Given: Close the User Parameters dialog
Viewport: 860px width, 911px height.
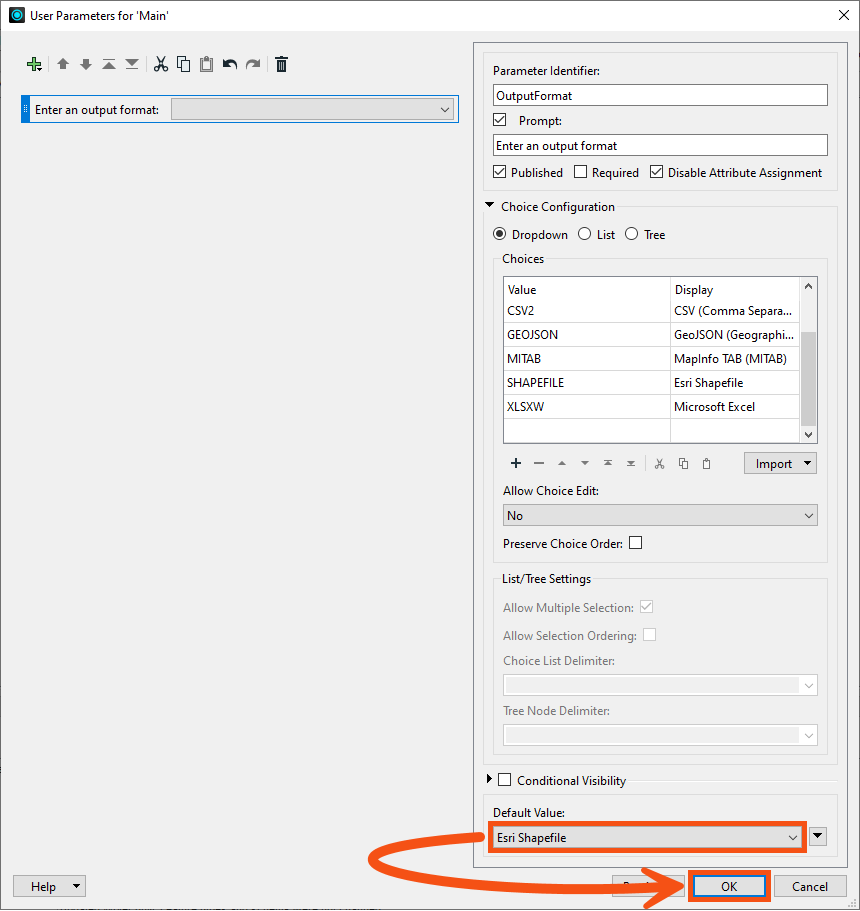Looking at the screenshot, I should point(844,15).
